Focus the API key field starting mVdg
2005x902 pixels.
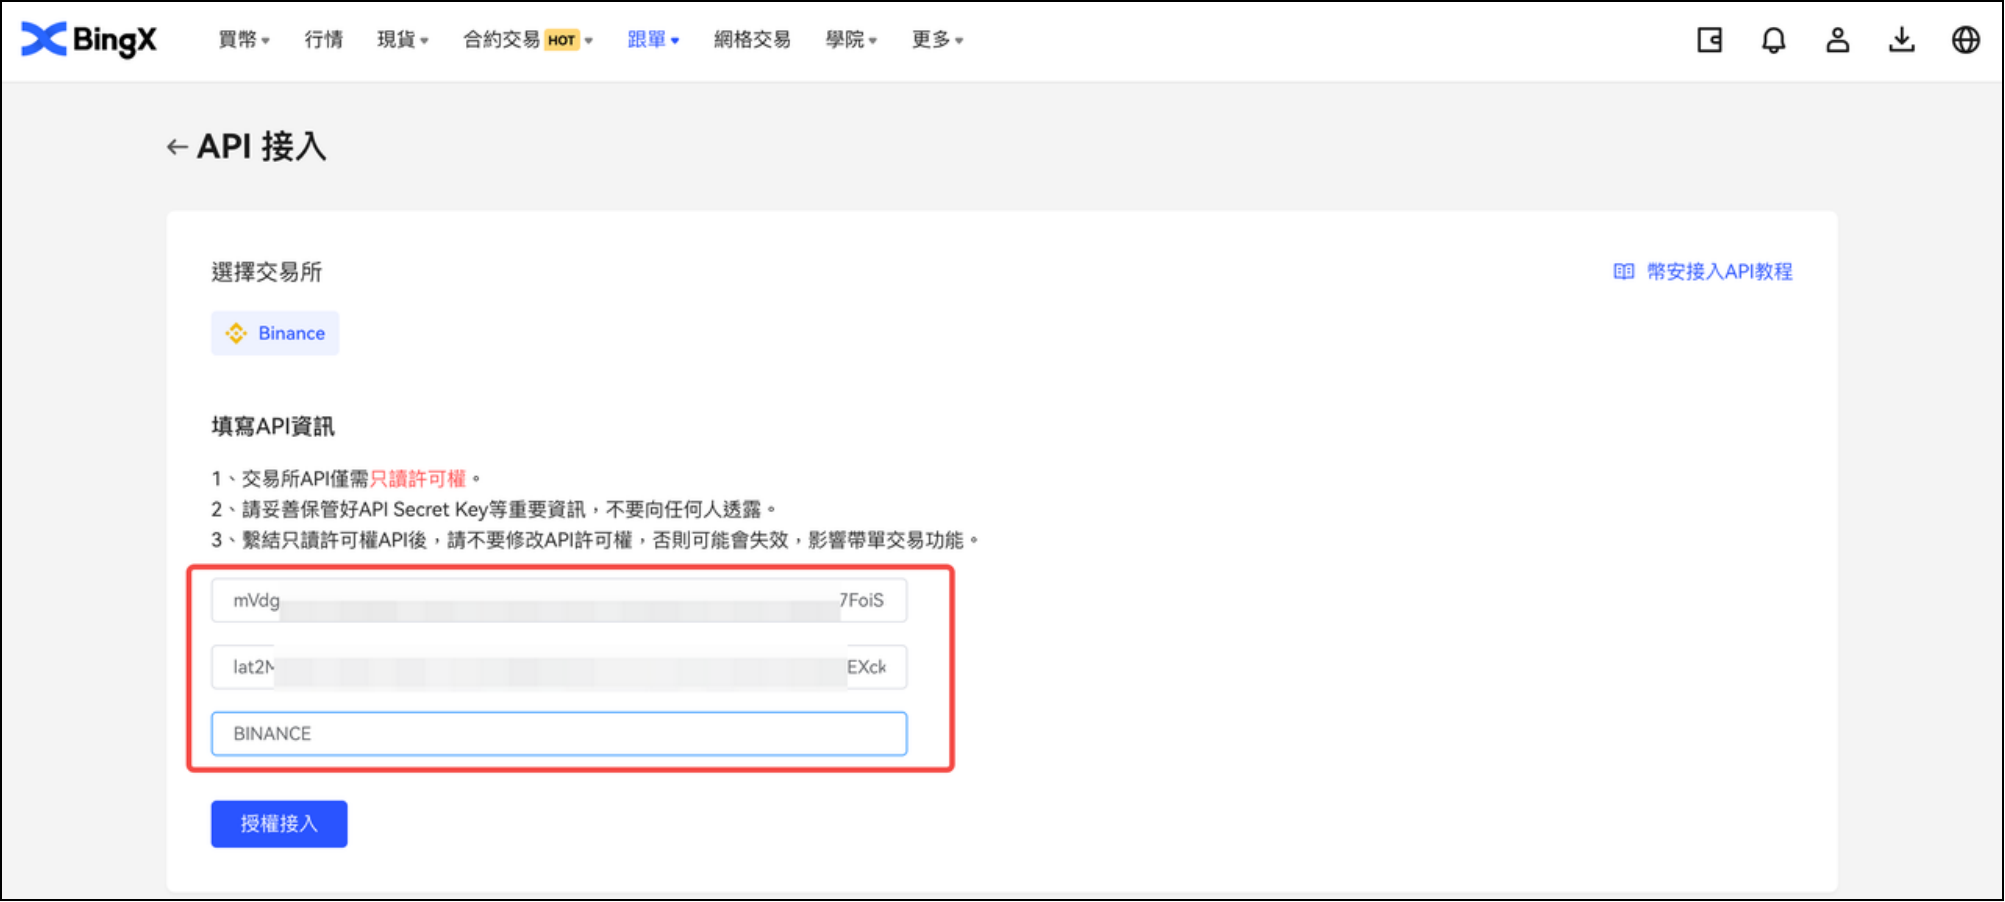(x=559, y=600)
